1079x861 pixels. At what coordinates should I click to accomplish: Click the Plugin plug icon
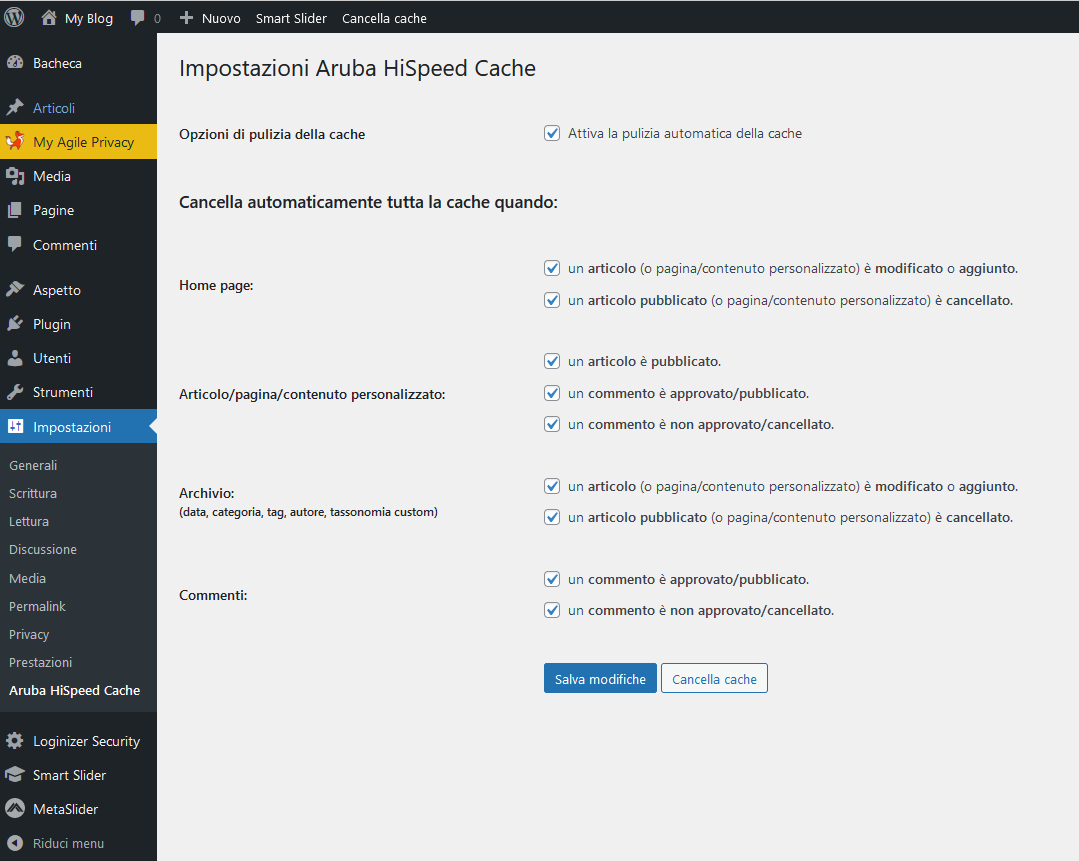click(x=15, y=323)
